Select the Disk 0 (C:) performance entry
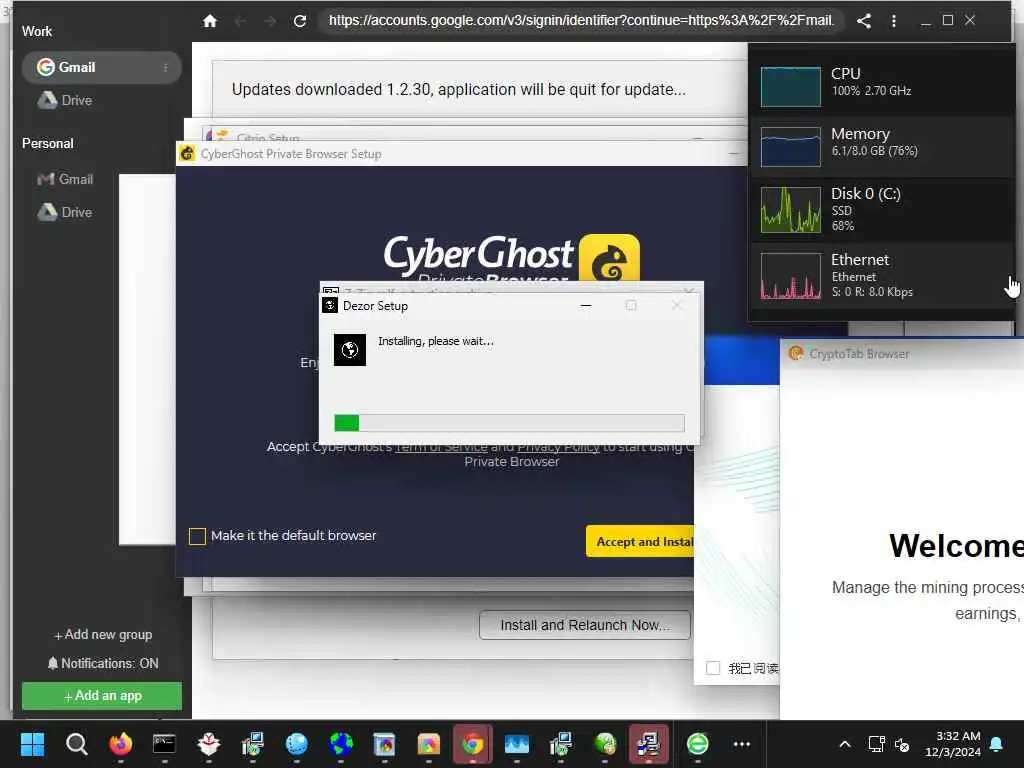This screenshot has height=768, width=1024. (882, 209)
